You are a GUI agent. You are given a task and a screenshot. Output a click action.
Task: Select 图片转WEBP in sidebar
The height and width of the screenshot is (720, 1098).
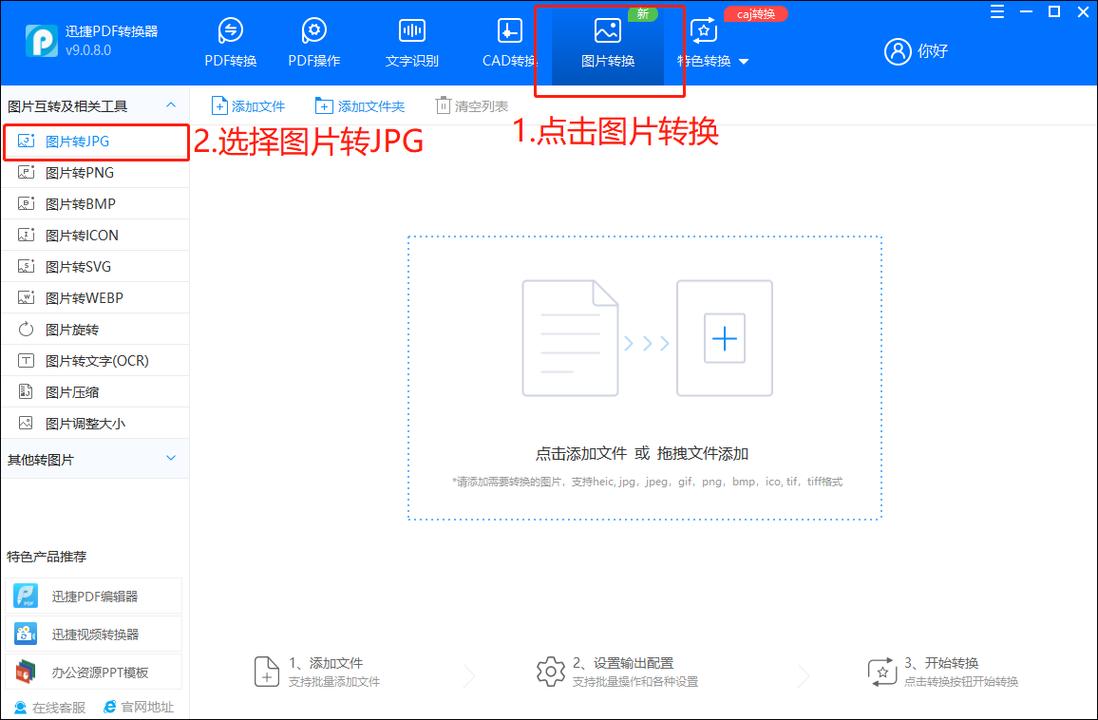click(96, 298)
